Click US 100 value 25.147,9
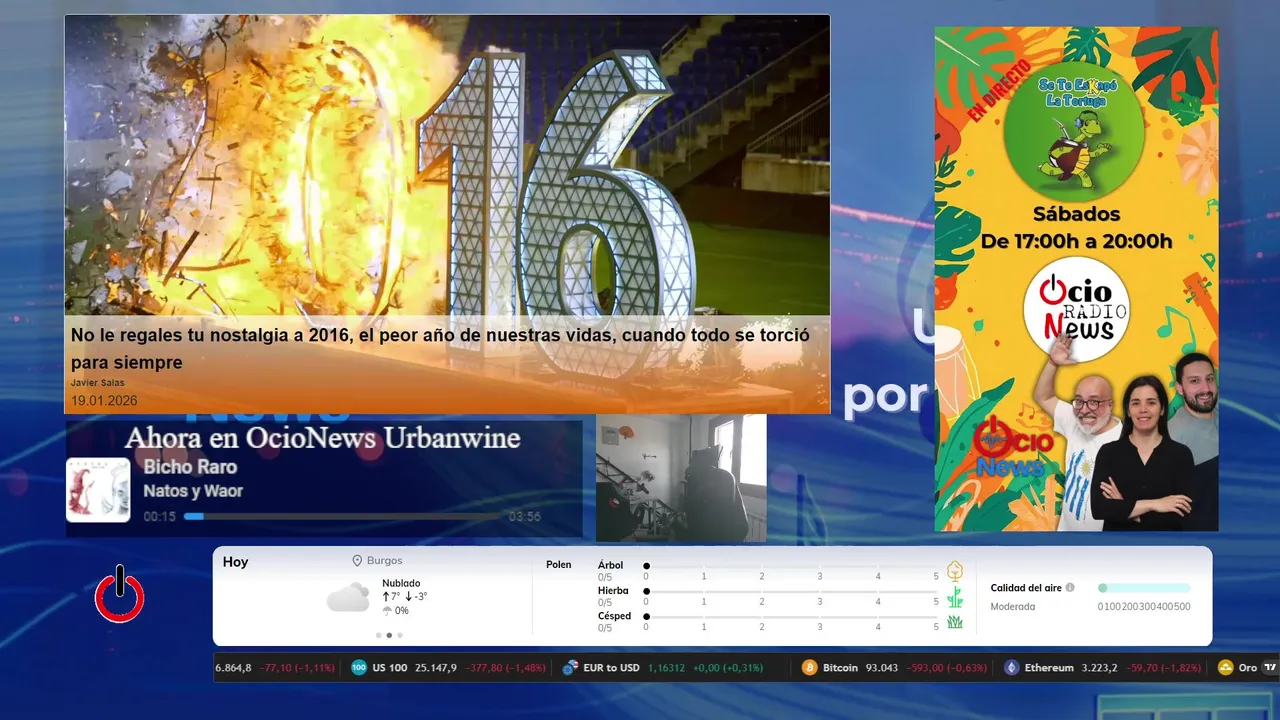This screenshot has height=720, width=1280. (436, 668)
